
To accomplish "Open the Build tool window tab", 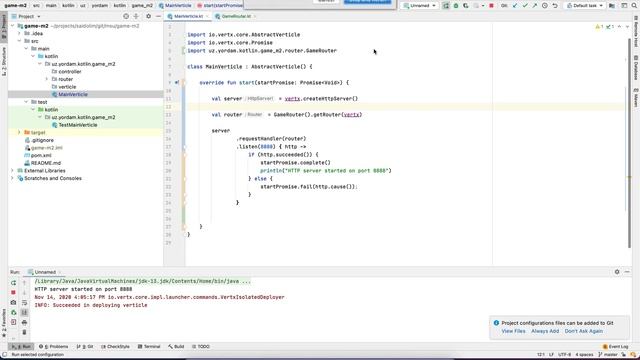I will 176,347.
